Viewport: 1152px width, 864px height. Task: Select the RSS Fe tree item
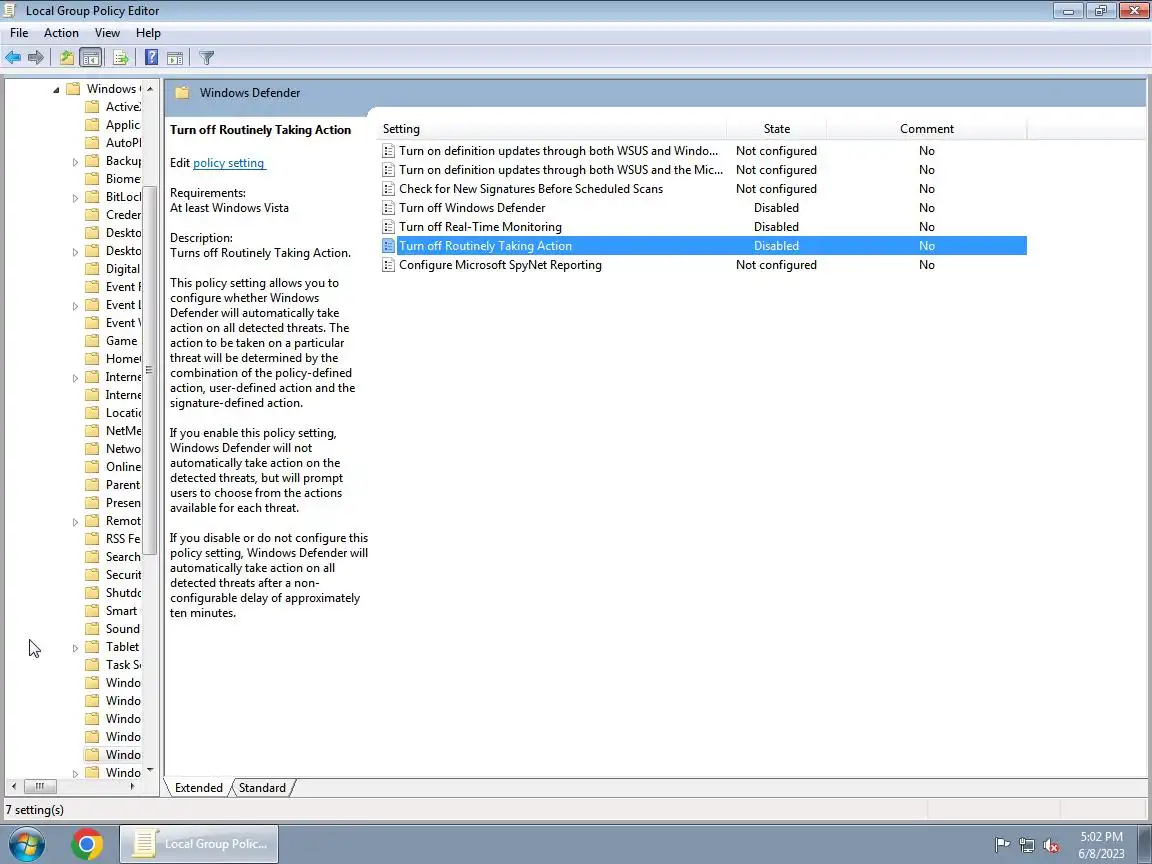point(123,539)
